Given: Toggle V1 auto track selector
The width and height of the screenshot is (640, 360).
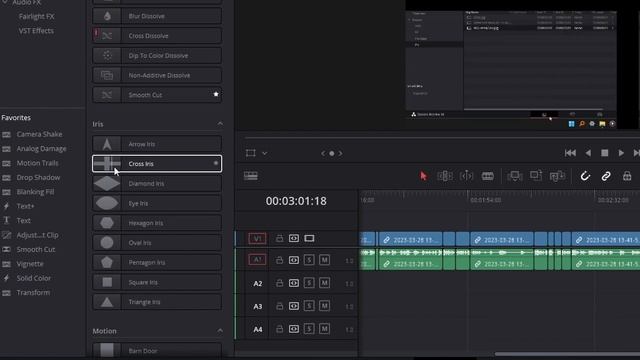Looking at the screenshot, I should (x=294, y=238).
